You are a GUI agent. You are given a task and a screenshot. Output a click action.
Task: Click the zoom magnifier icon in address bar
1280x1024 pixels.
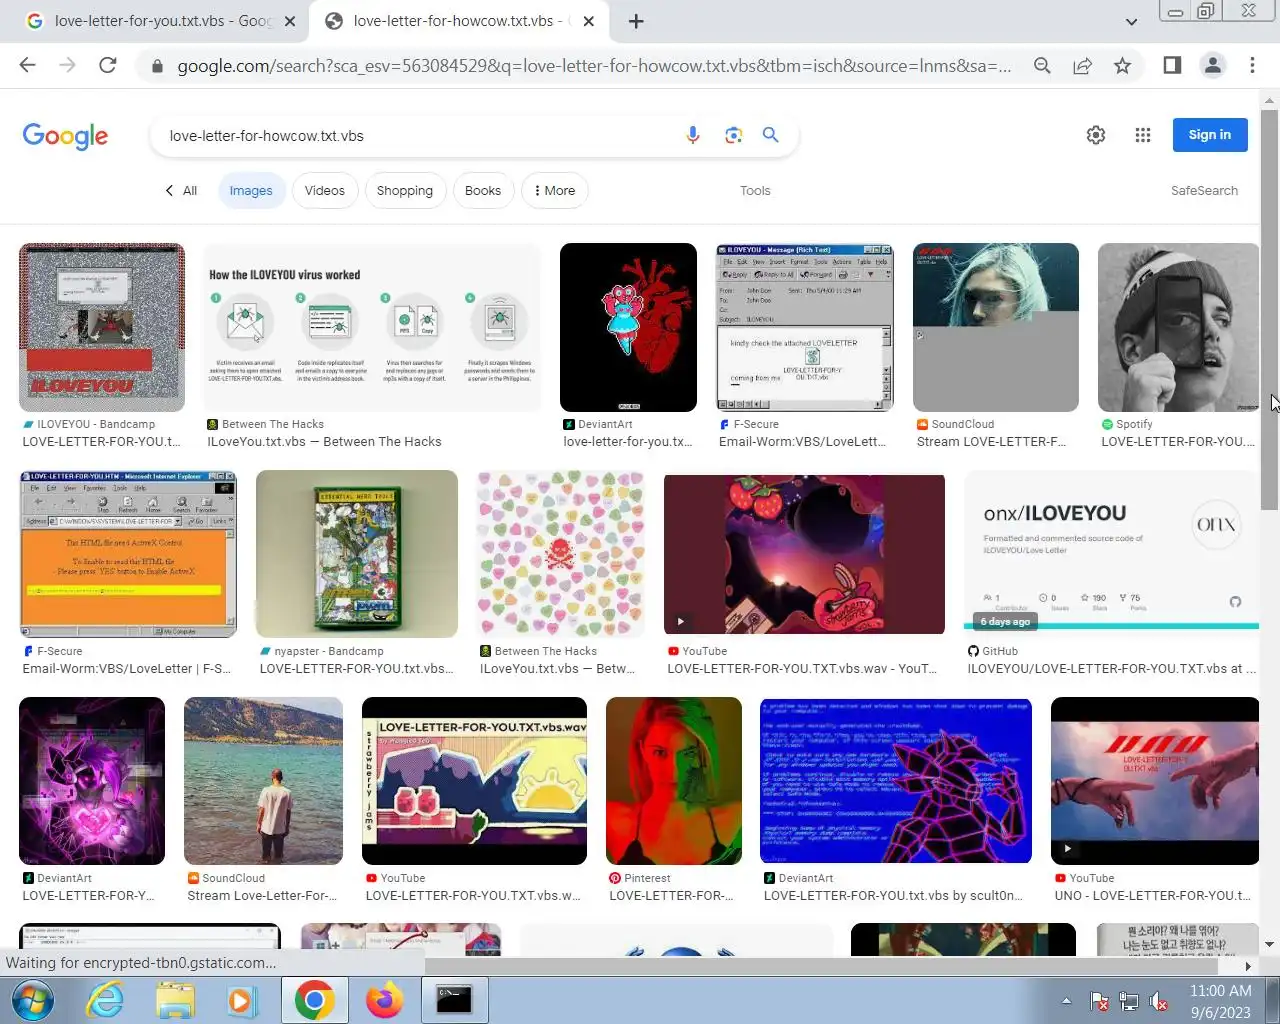(x=1042, y=65)
